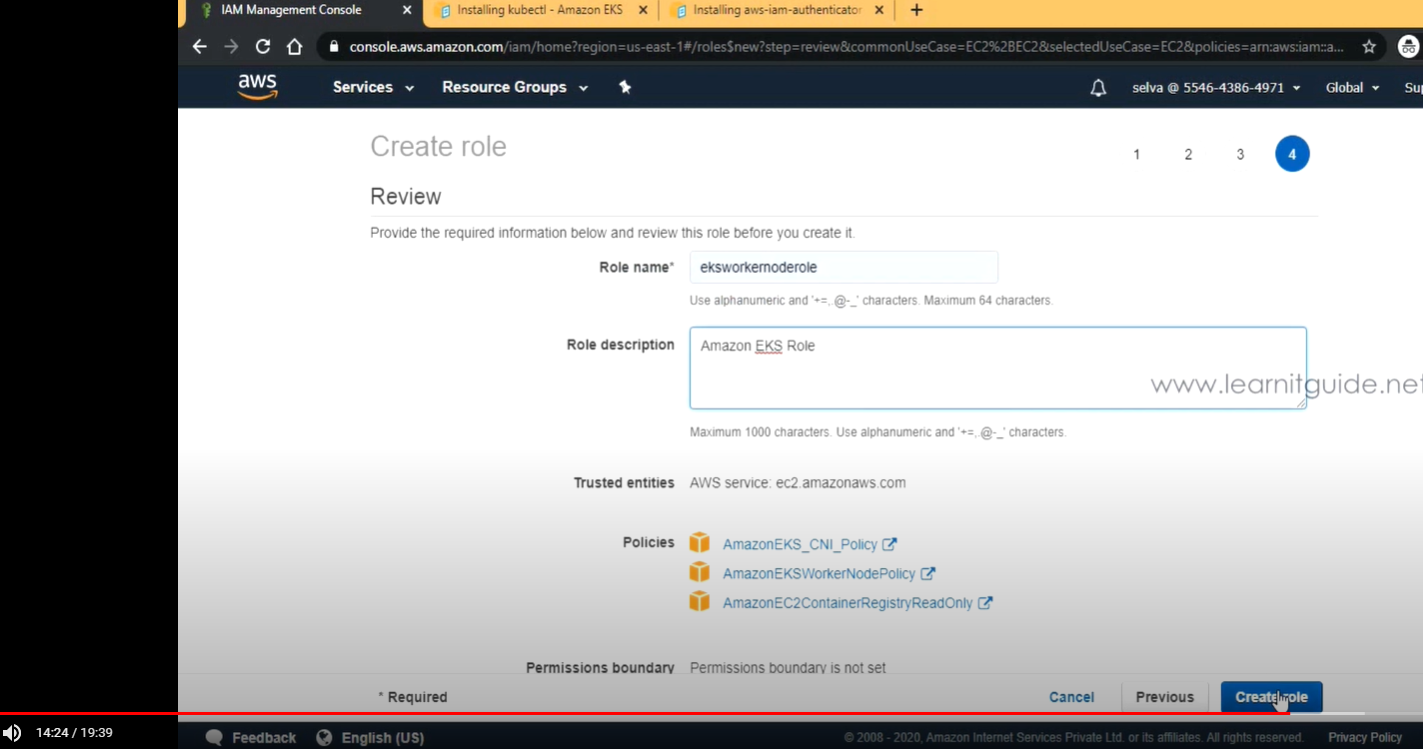This screenshot has width=1423, height=749.
Task: Open the Privacy Policy link
Action: 1365,737
